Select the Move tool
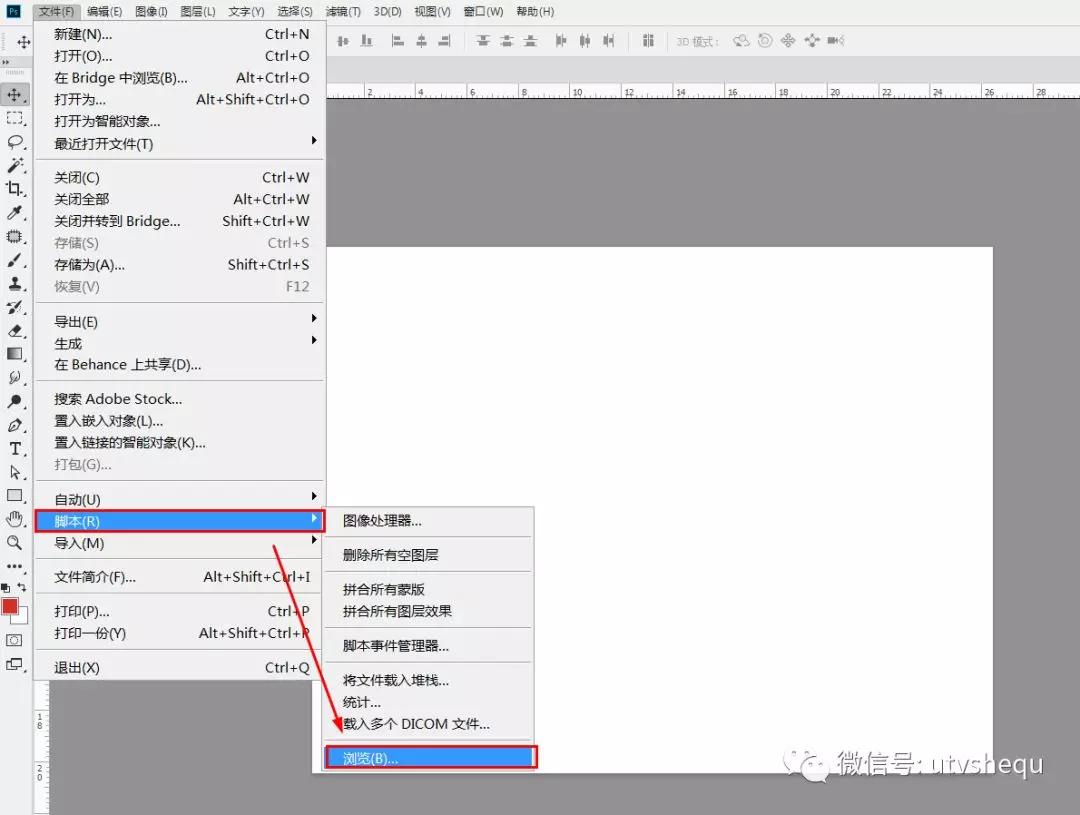Screen dimensions: 1080x815 15,95
